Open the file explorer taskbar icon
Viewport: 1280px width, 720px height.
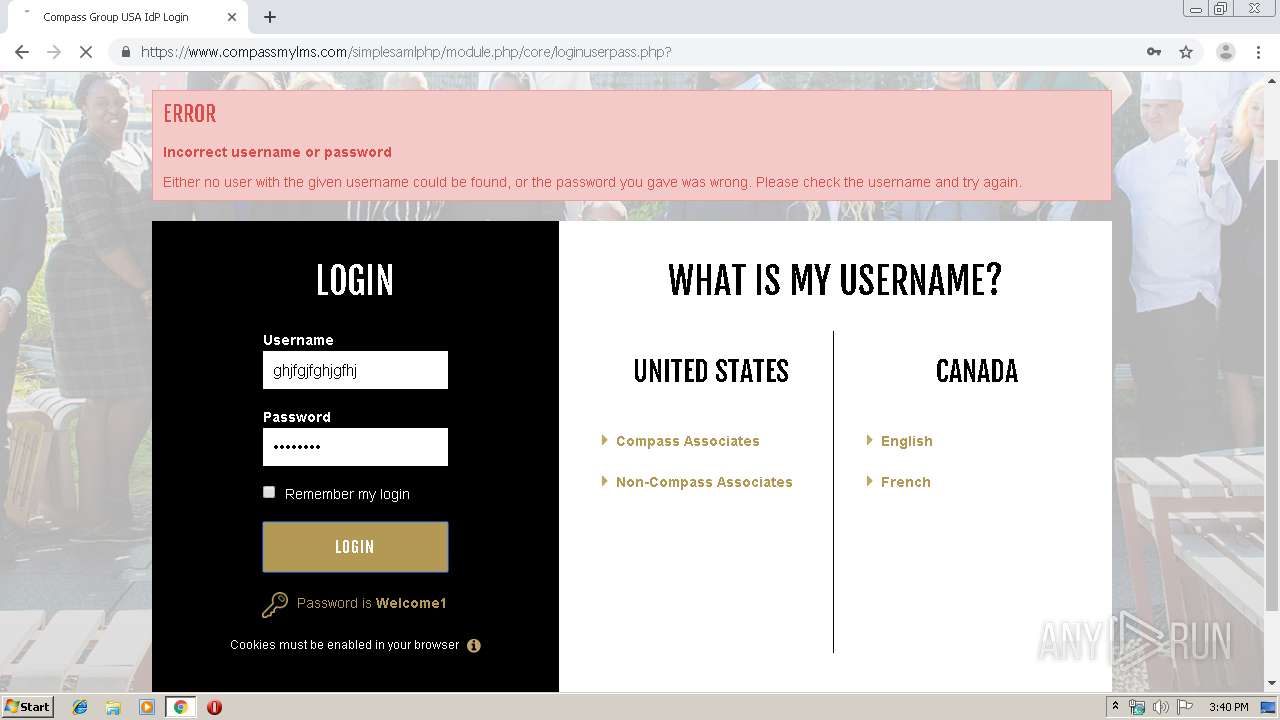113,707
